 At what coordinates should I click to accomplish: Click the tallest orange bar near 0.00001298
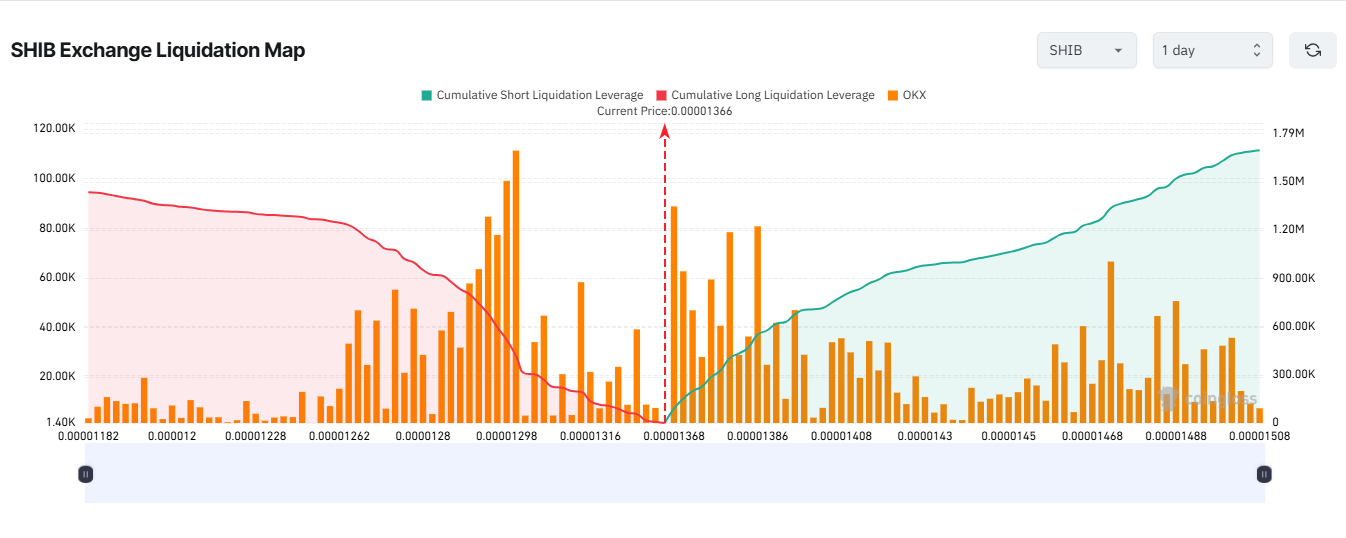516,286
